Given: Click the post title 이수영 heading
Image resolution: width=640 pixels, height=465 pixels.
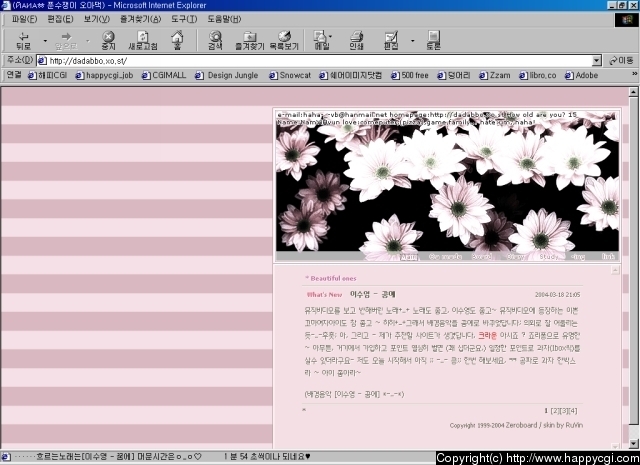Looking at the screenshot, I should (373, 294).
